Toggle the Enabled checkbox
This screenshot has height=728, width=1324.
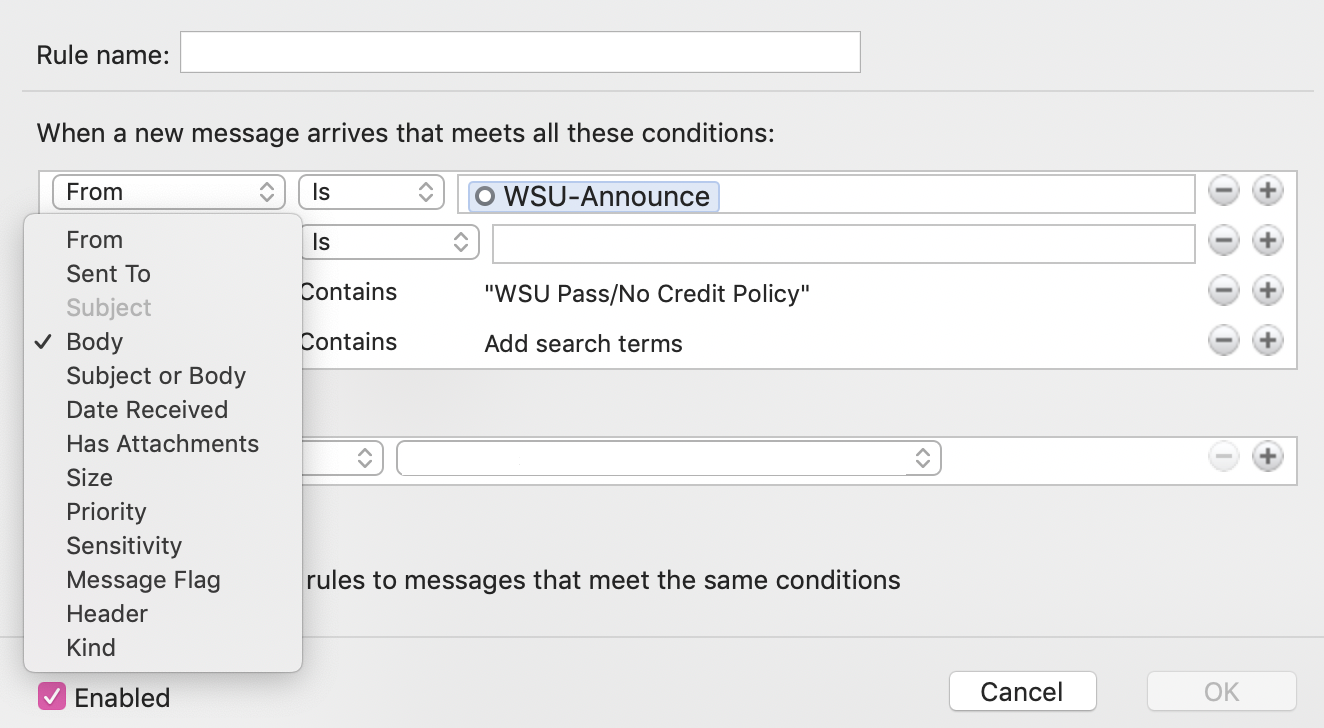click(x=52, y=696)
